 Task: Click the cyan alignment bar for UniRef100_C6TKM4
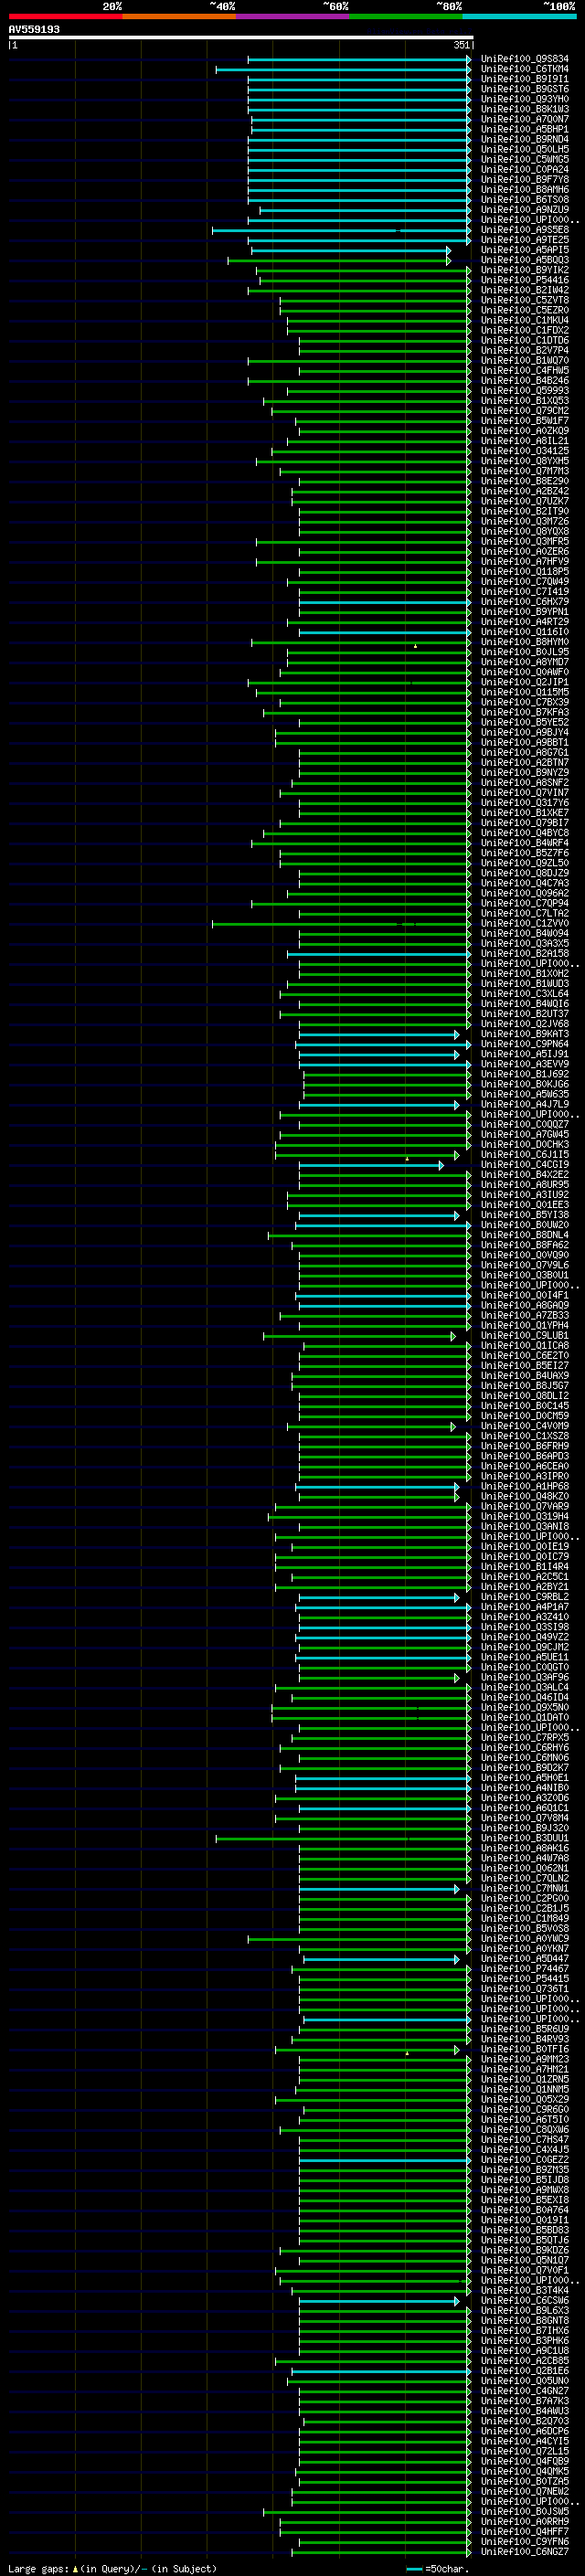point(343,69)
